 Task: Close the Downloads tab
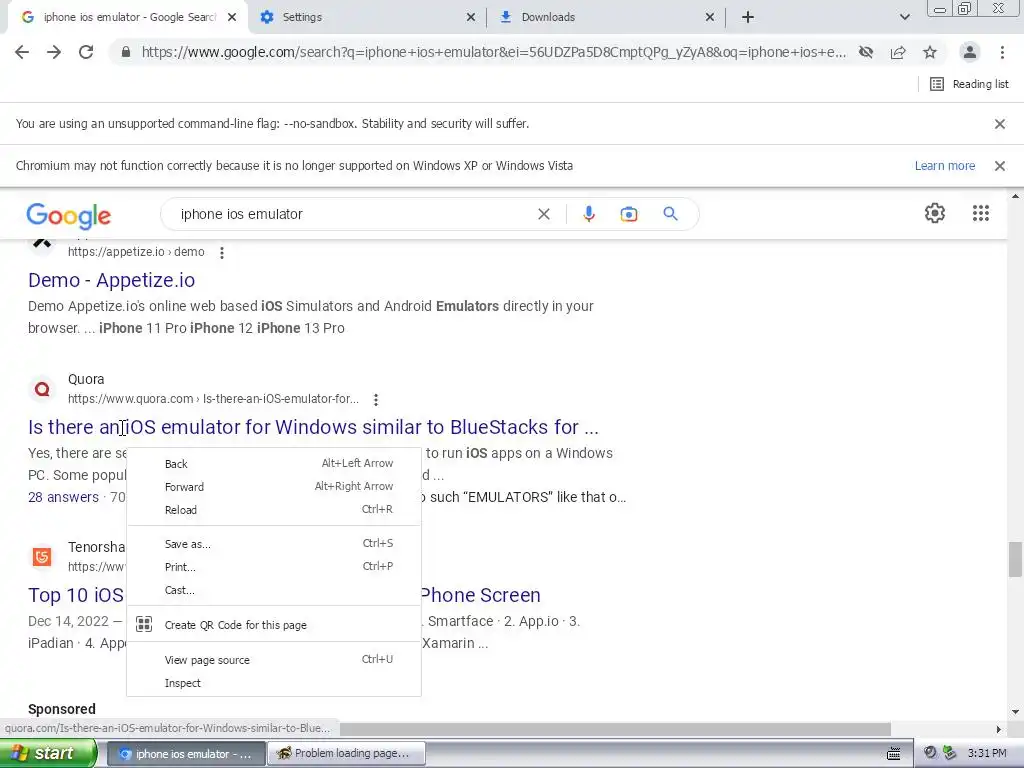[x=710, y=18]
